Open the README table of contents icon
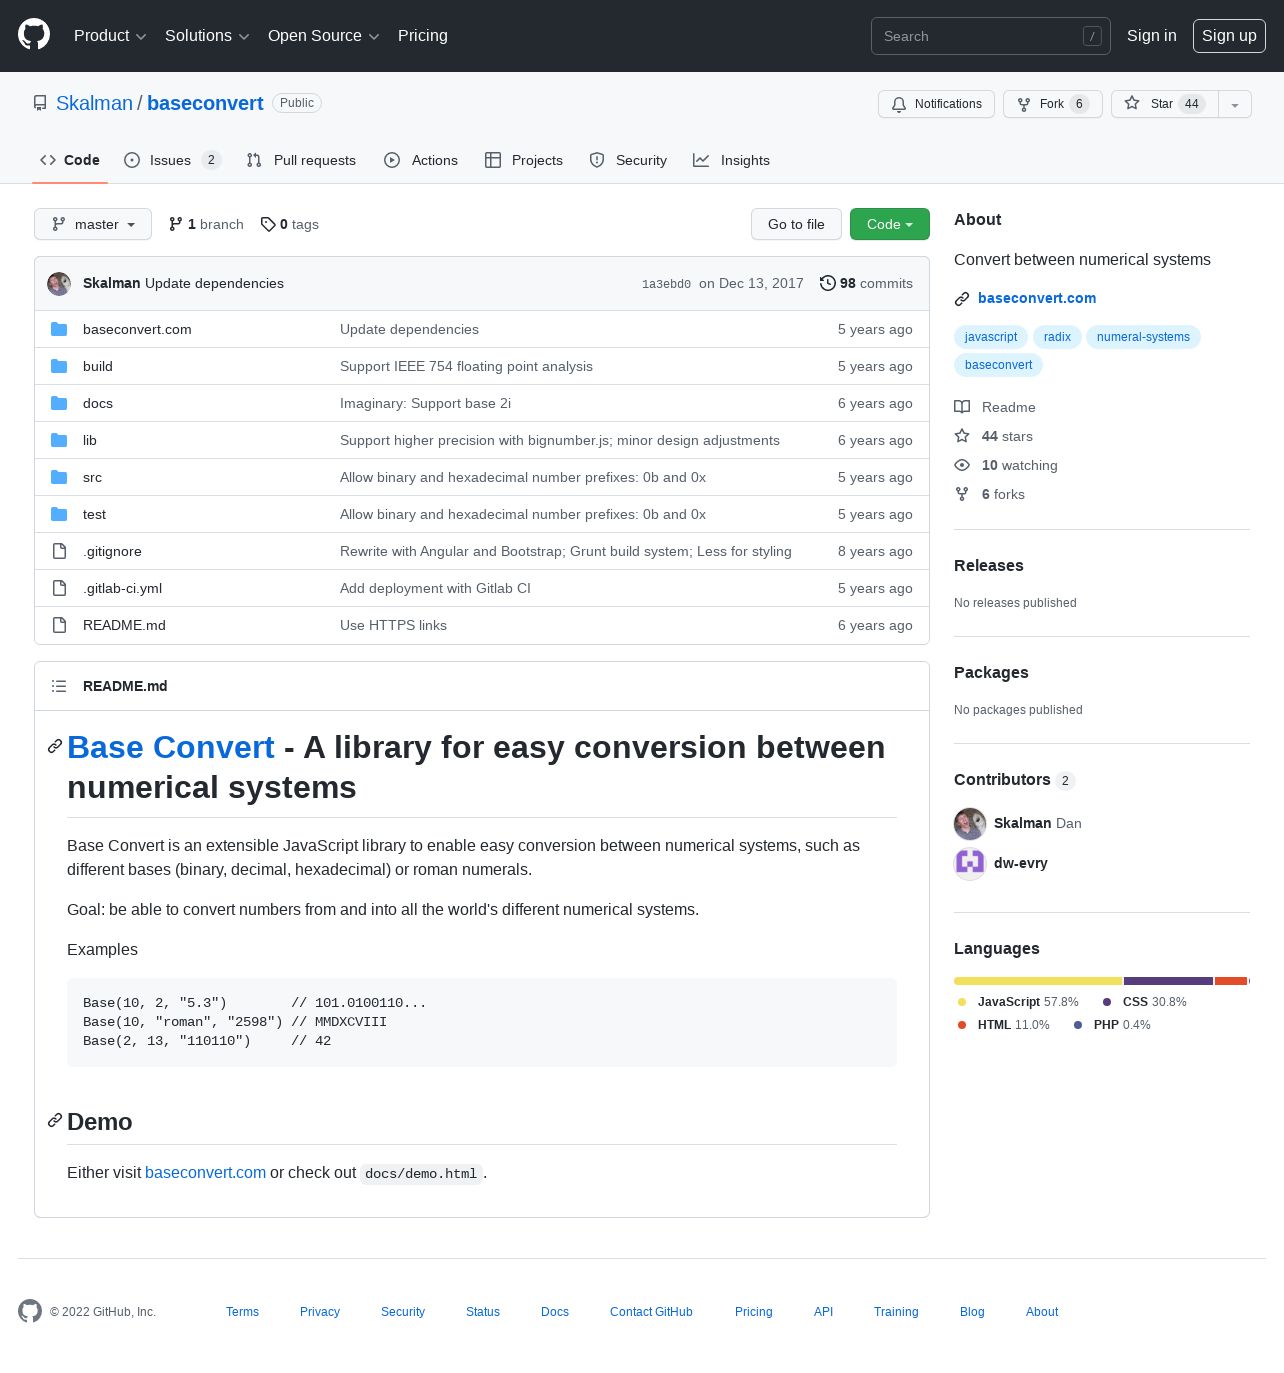The width and height of the screenshot is (1284, 1373). 59,686
